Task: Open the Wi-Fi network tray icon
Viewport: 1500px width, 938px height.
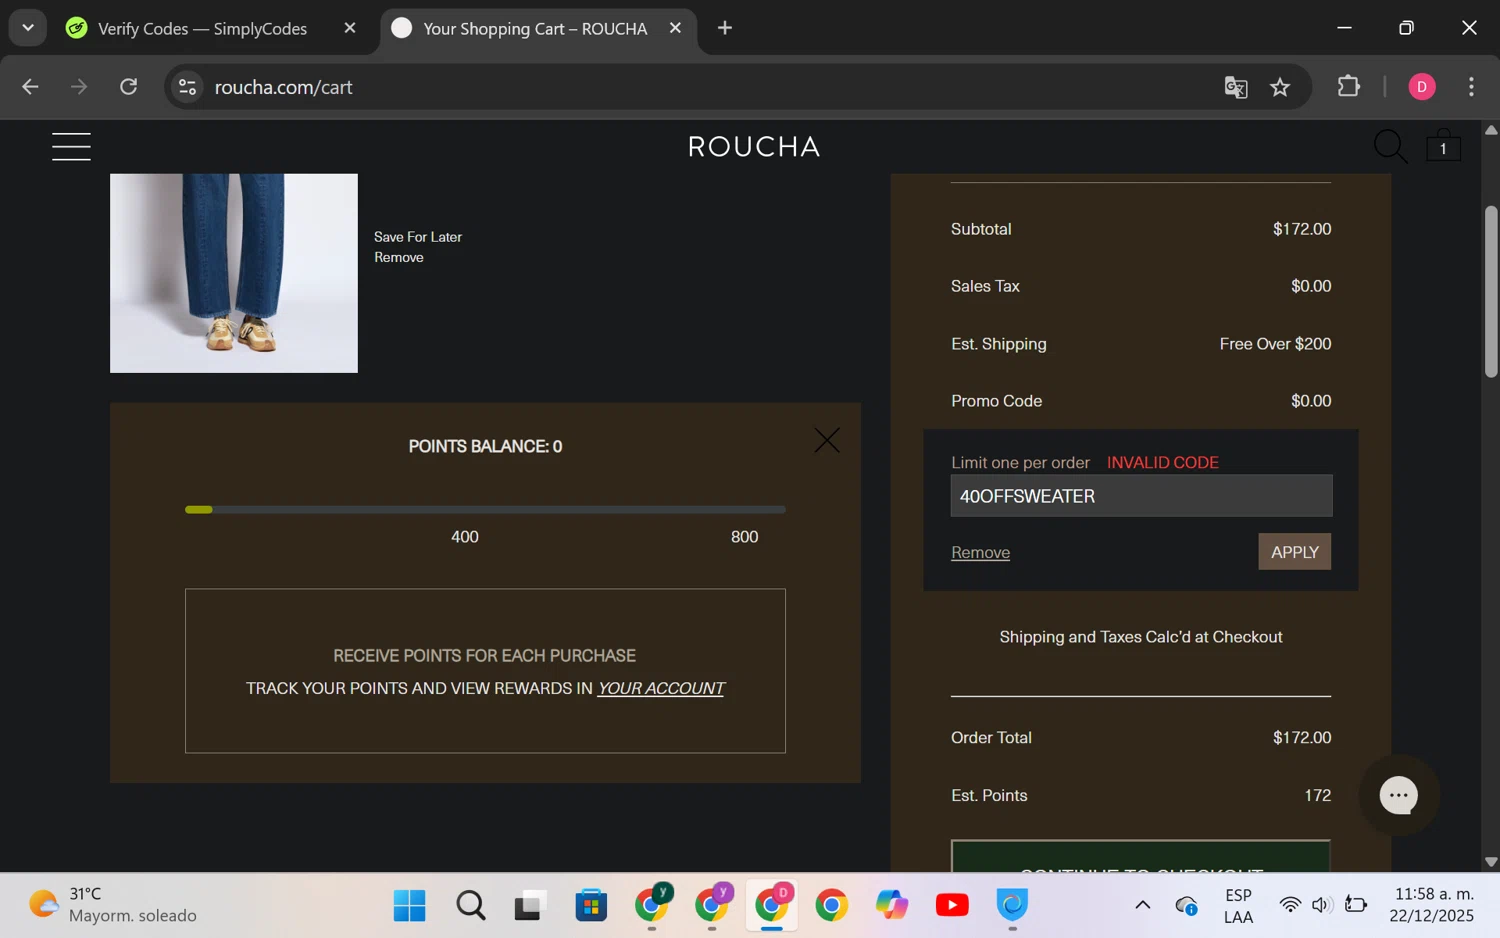Action: coord(1290,906)
